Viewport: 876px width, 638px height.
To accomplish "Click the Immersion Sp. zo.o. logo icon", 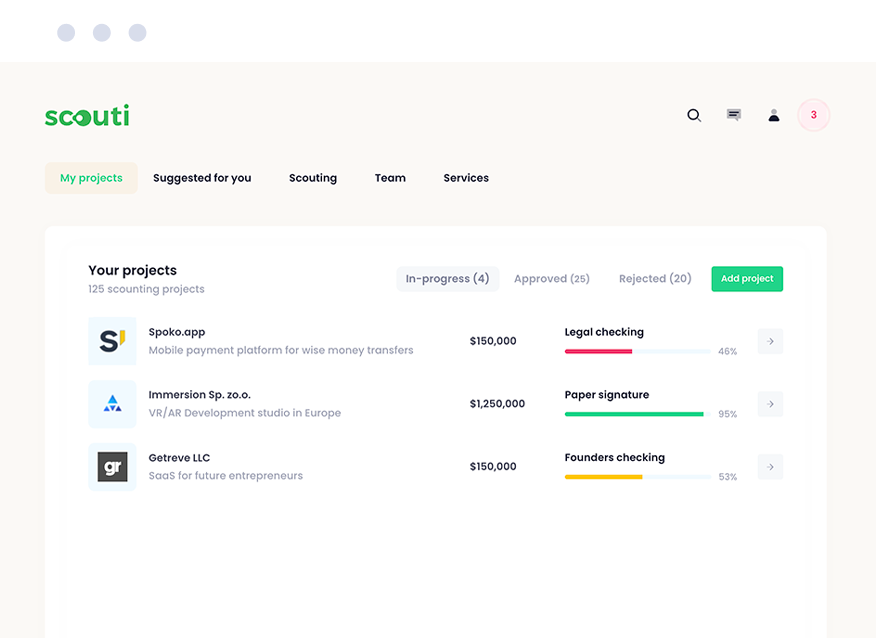I will pyautogui.click(x=112, y=404).
